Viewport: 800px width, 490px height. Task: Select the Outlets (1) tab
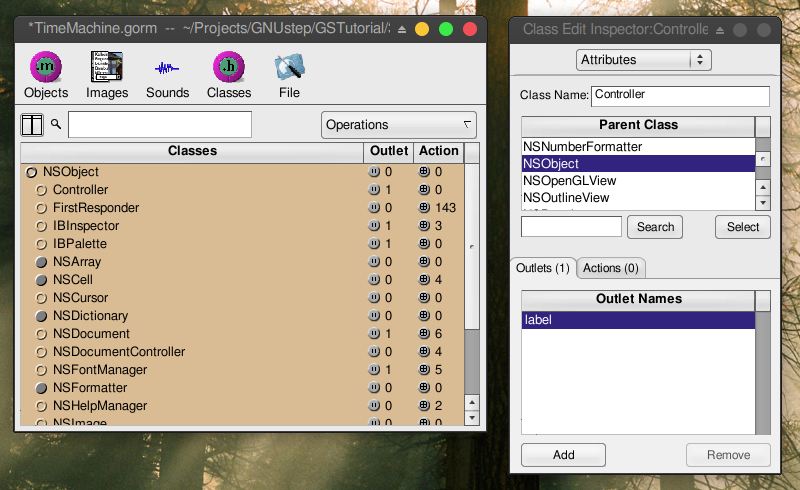coord(542,268)
